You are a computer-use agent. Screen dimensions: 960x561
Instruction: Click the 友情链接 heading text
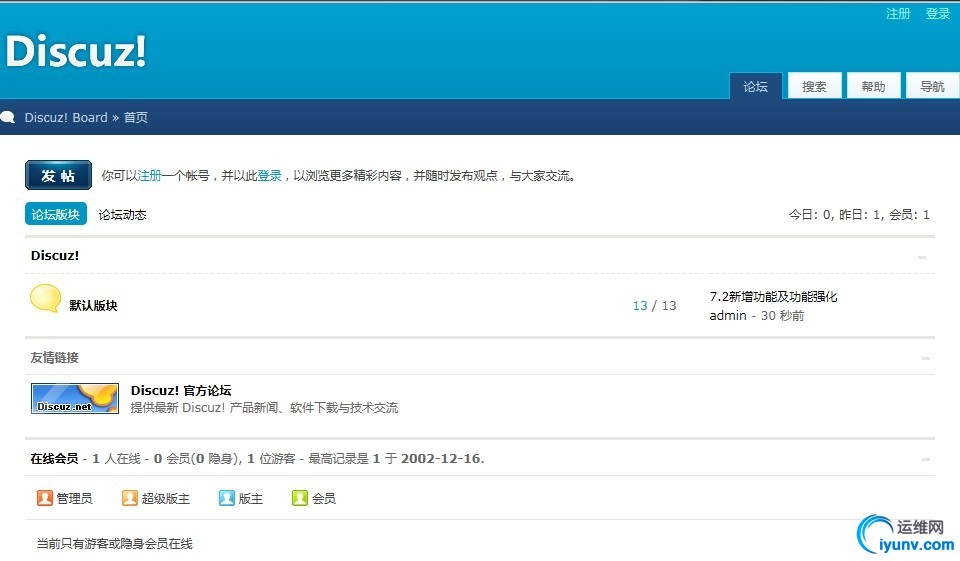54,357
